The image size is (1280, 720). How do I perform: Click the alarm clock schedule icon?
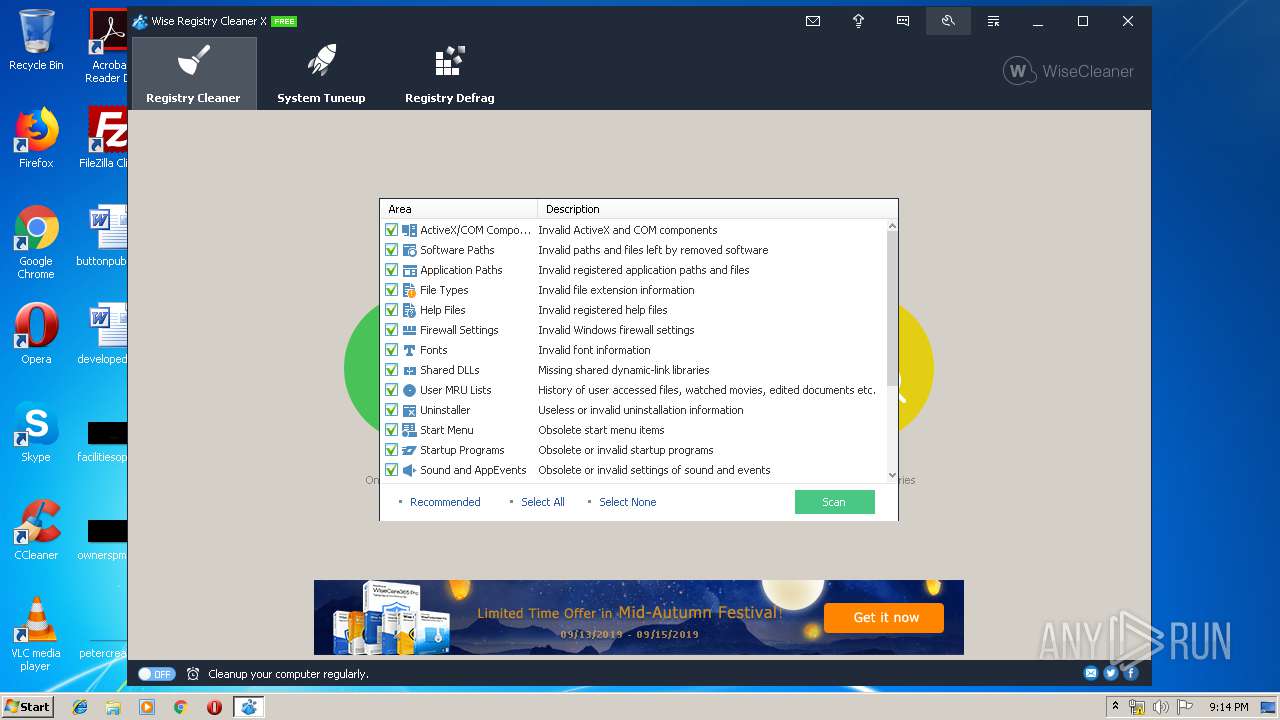click(193, 674)
